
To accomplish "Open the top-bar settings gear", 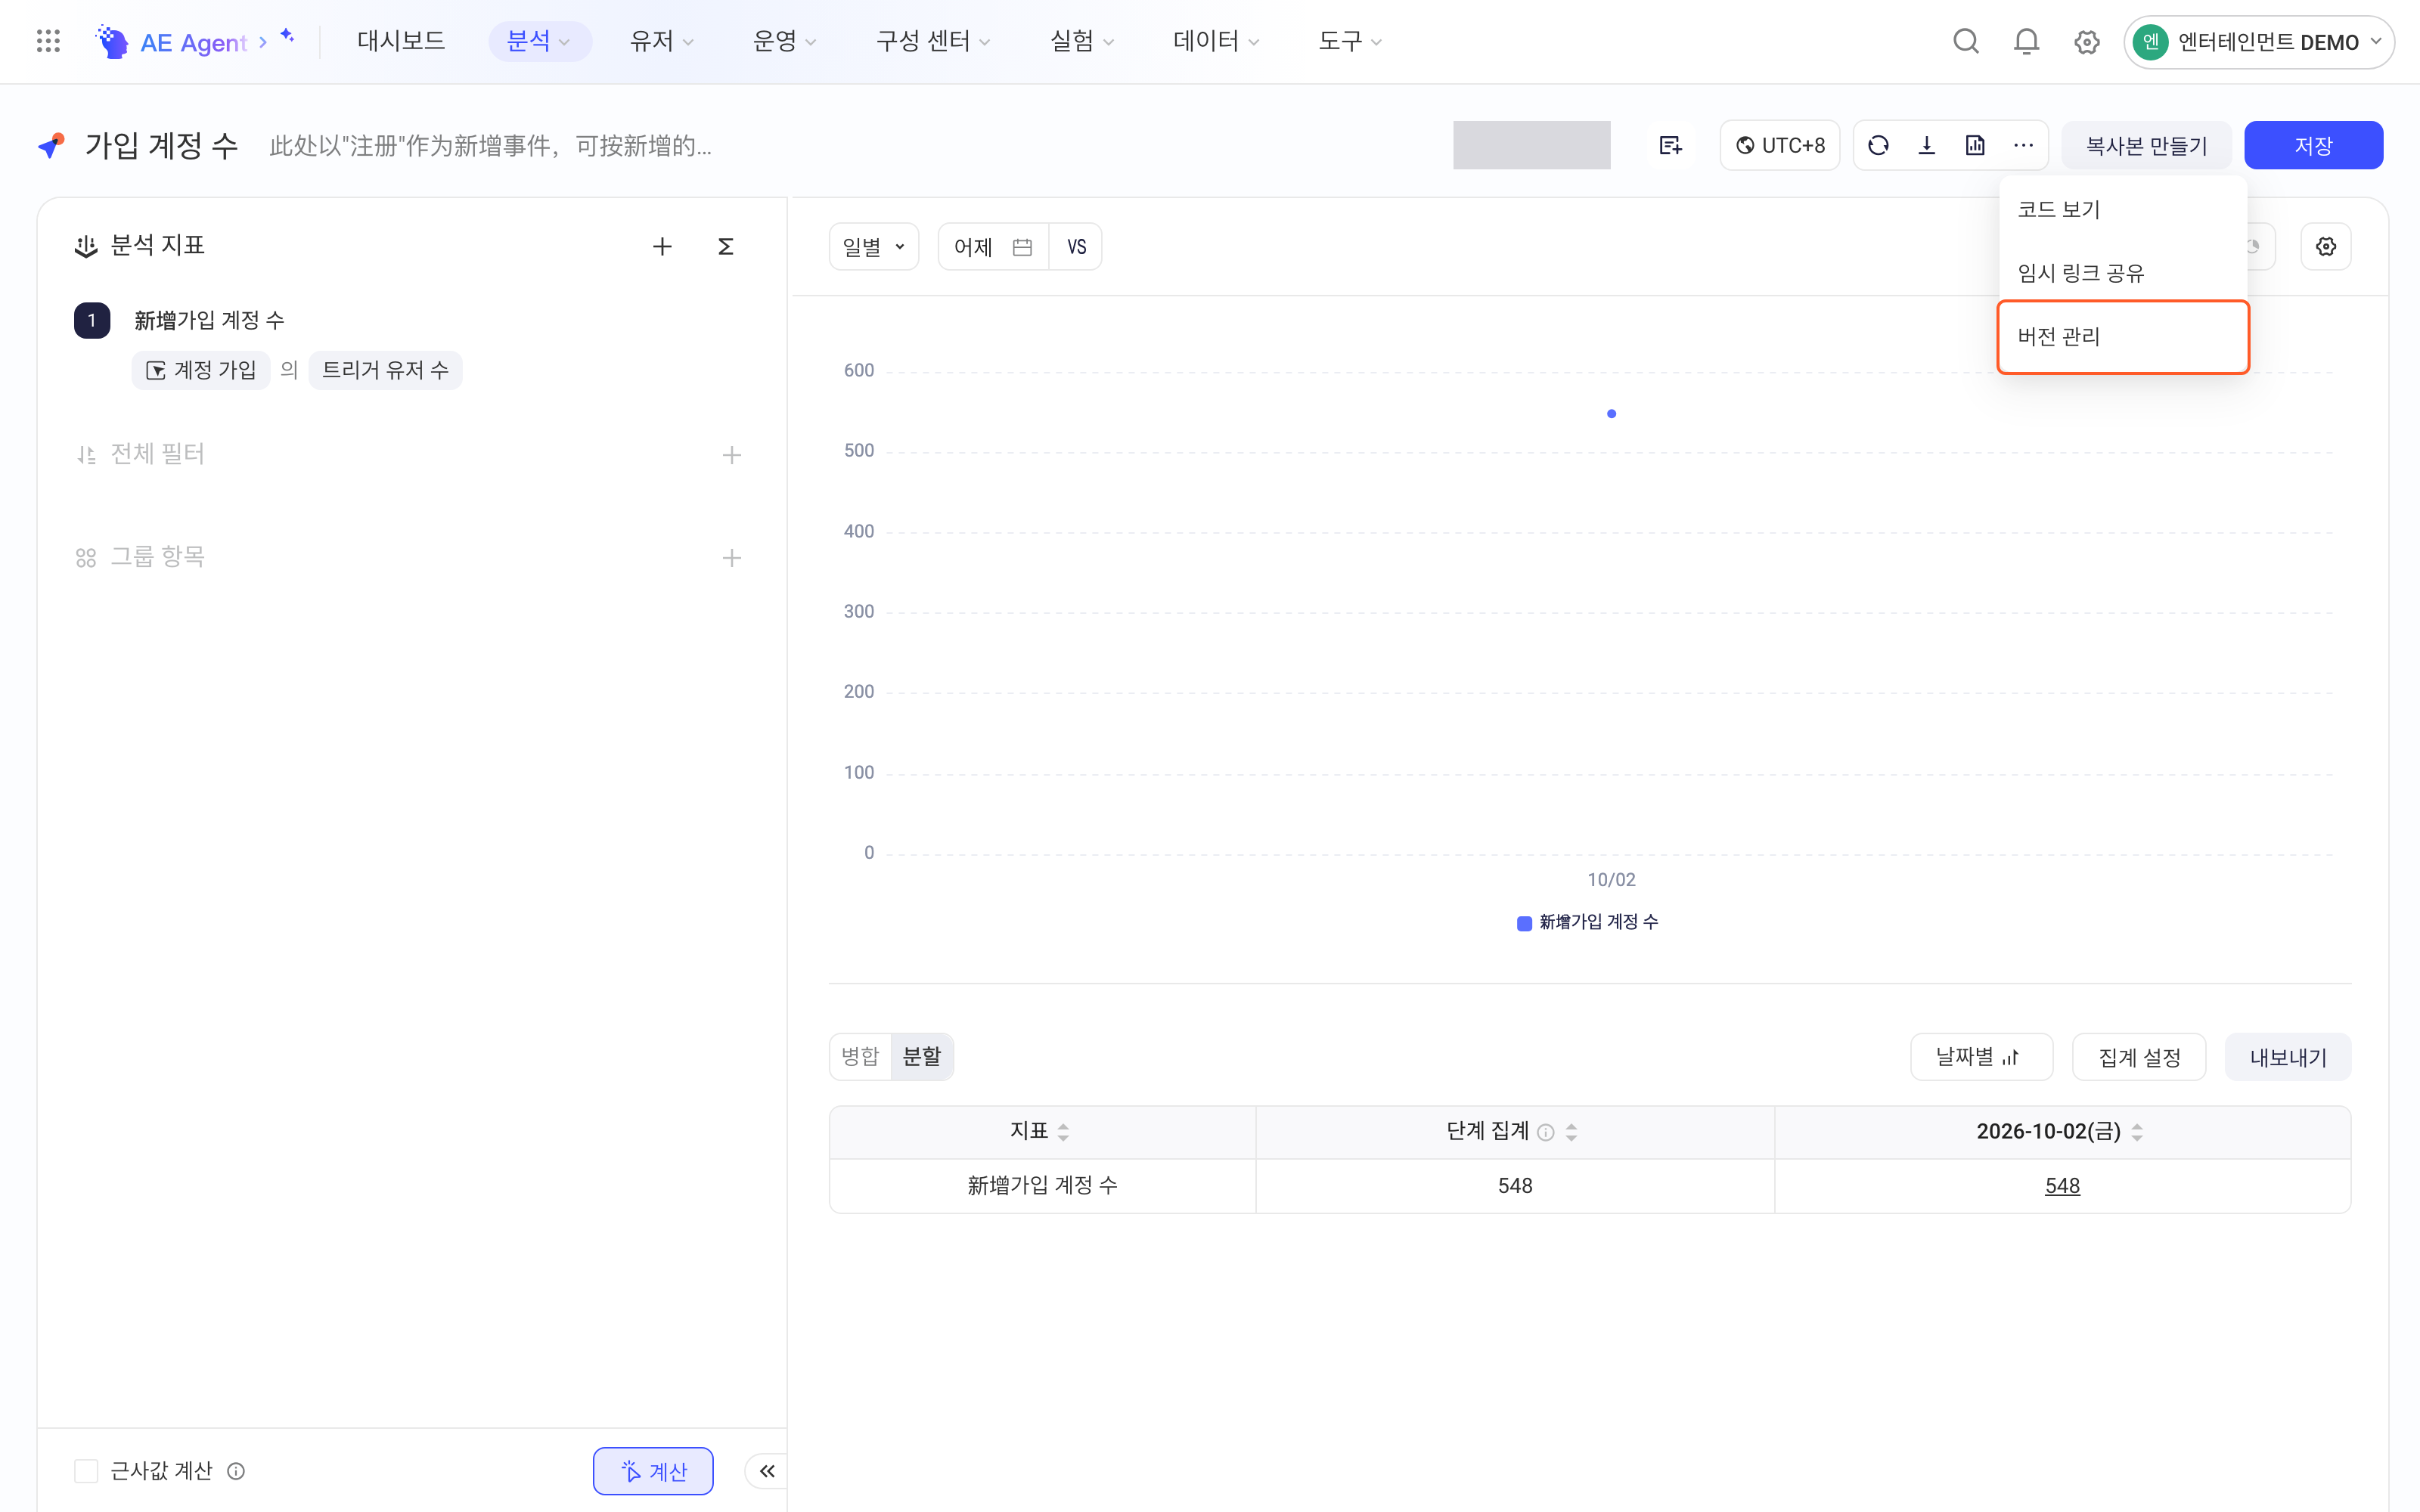I will tap(2086, 42).
